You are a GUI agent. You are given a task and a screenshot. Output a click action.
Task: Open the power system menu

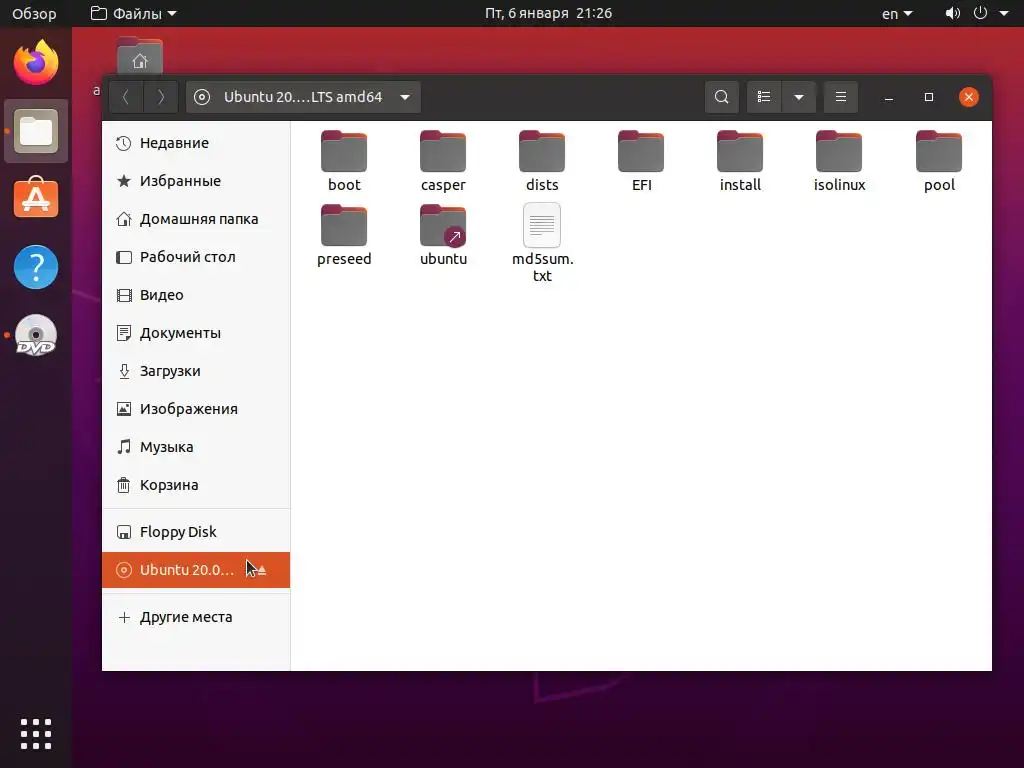[980, 13]
